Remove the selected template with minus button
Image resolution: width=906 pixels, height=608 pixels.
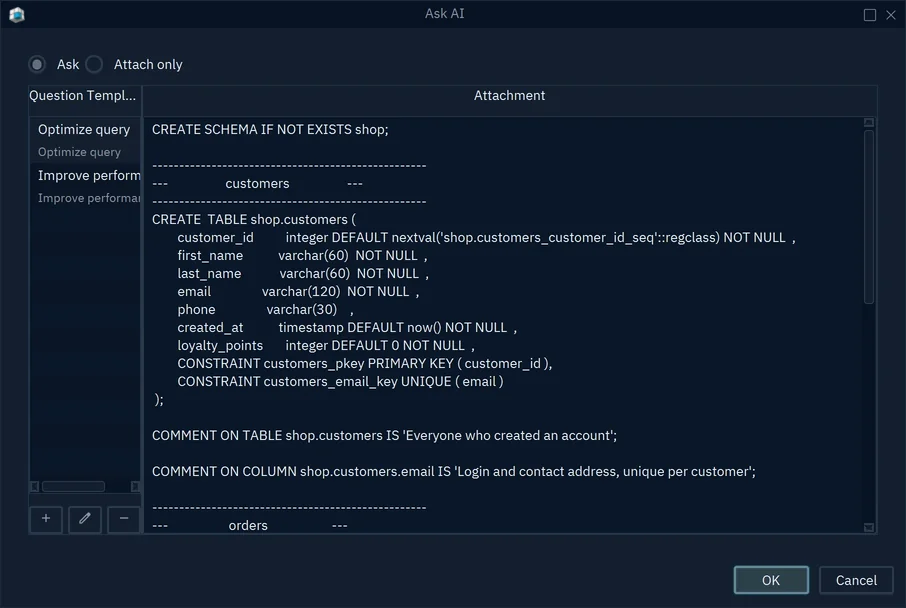coord(124,518)
